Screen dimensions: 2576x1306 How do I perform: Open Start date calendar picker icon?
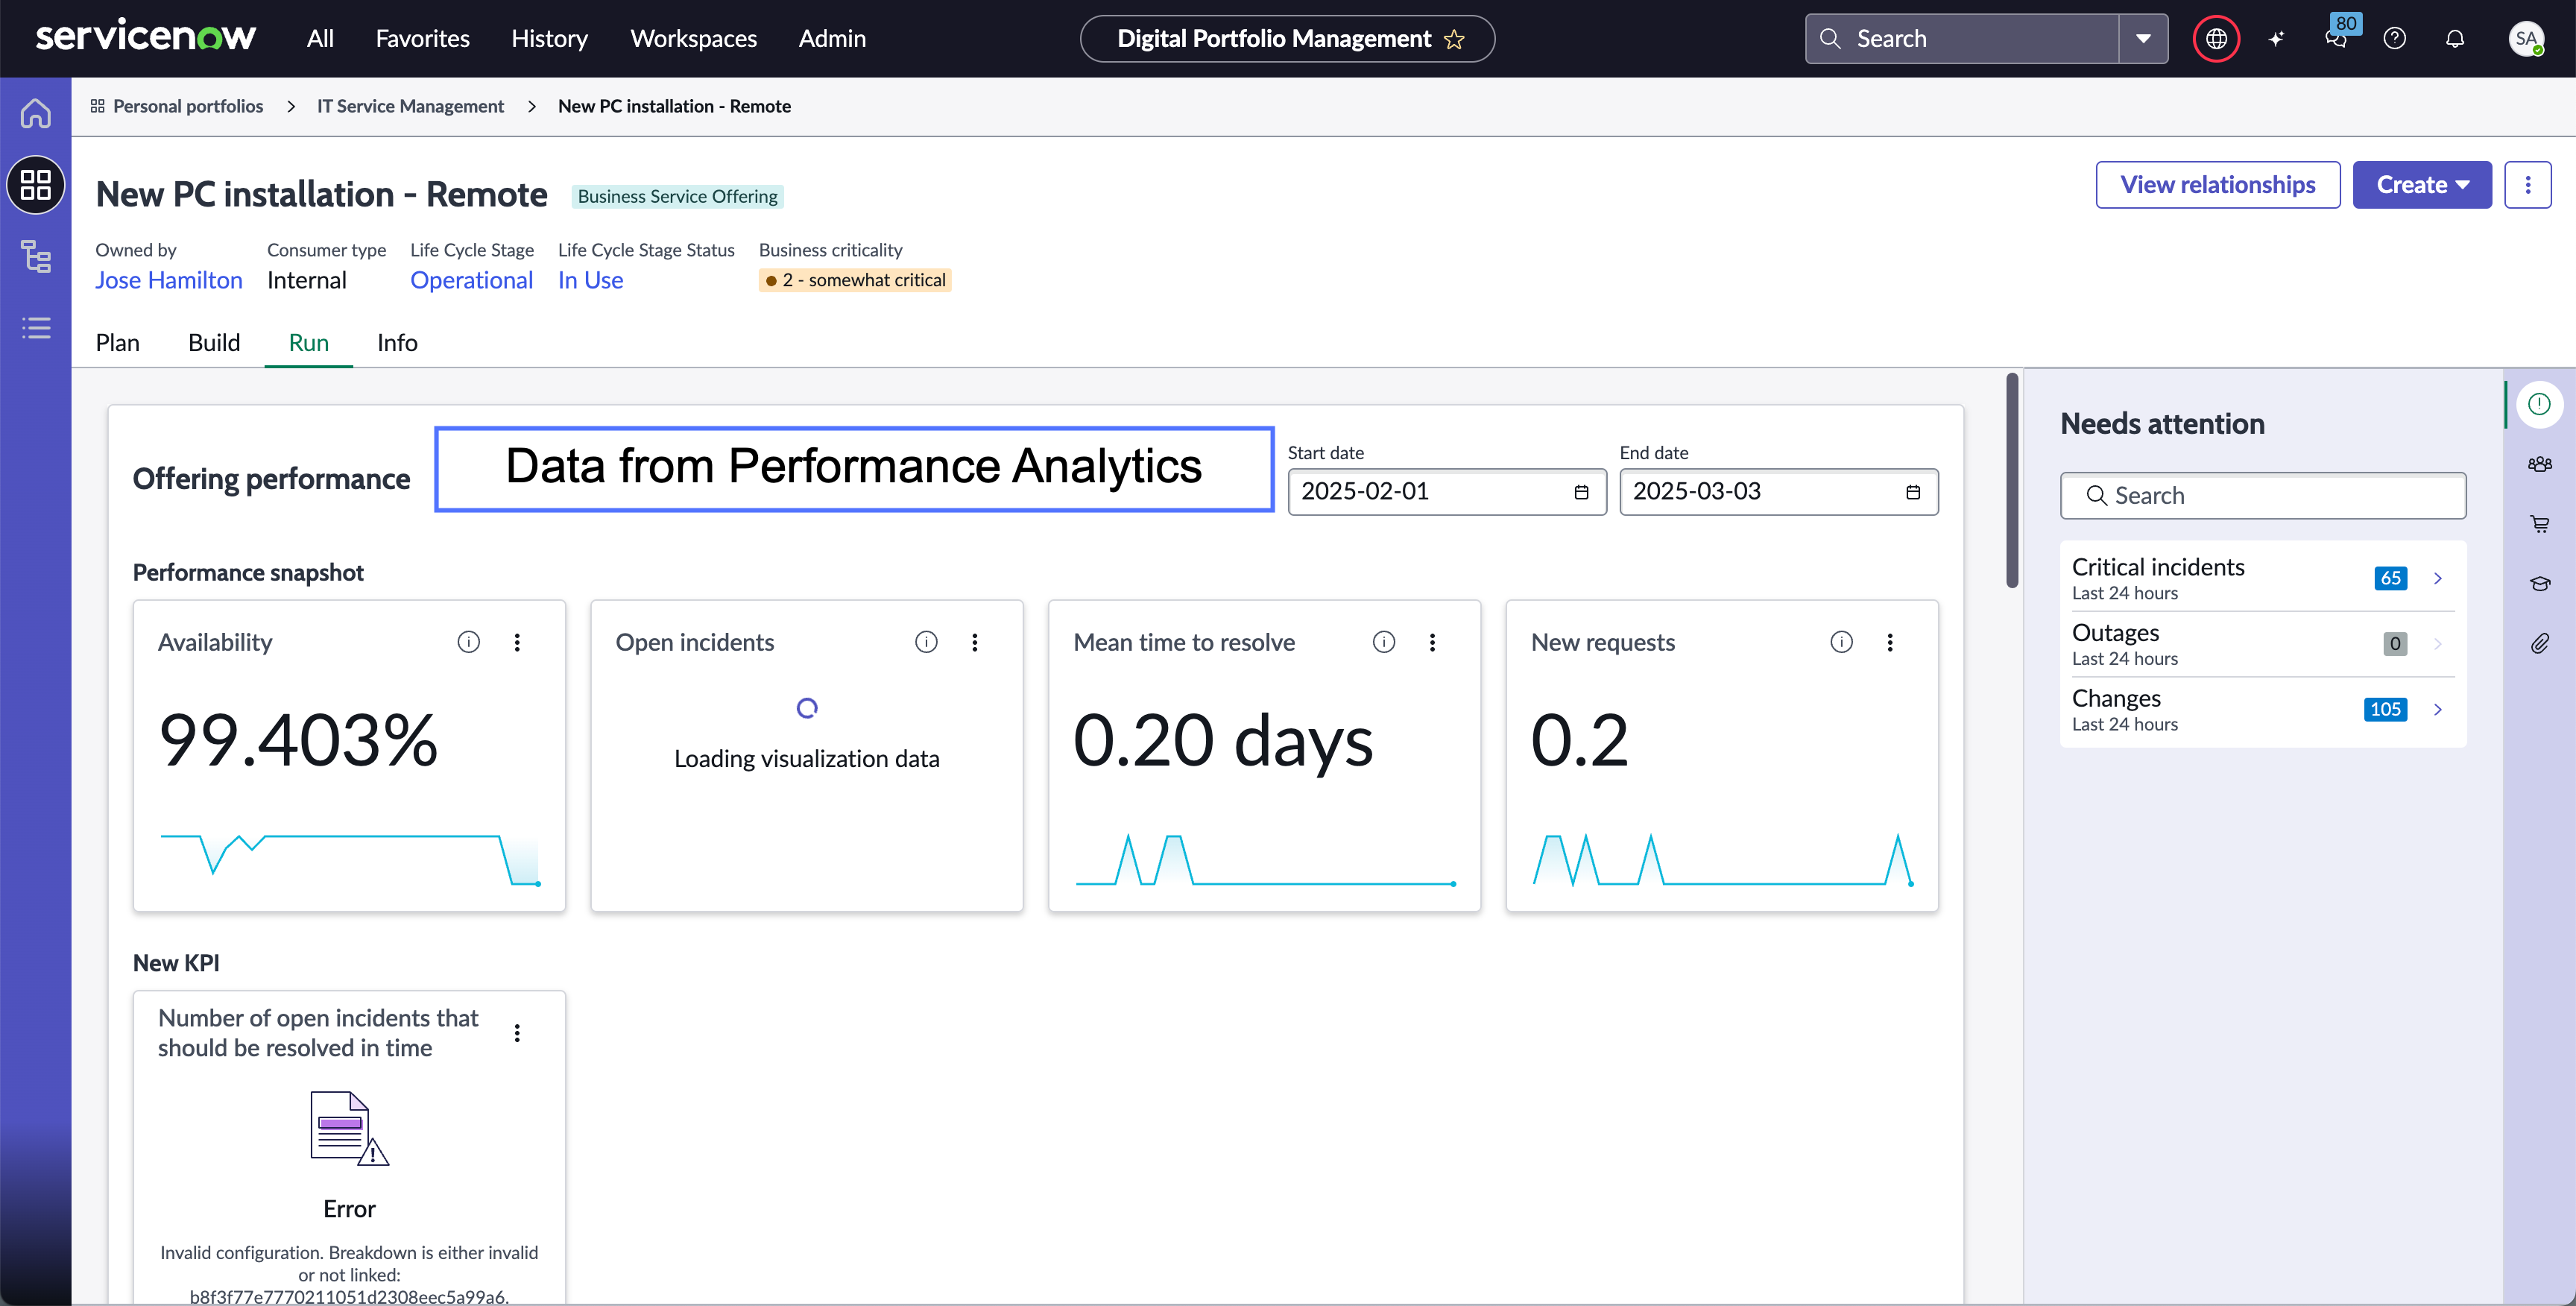click(x=1581, y=492)
